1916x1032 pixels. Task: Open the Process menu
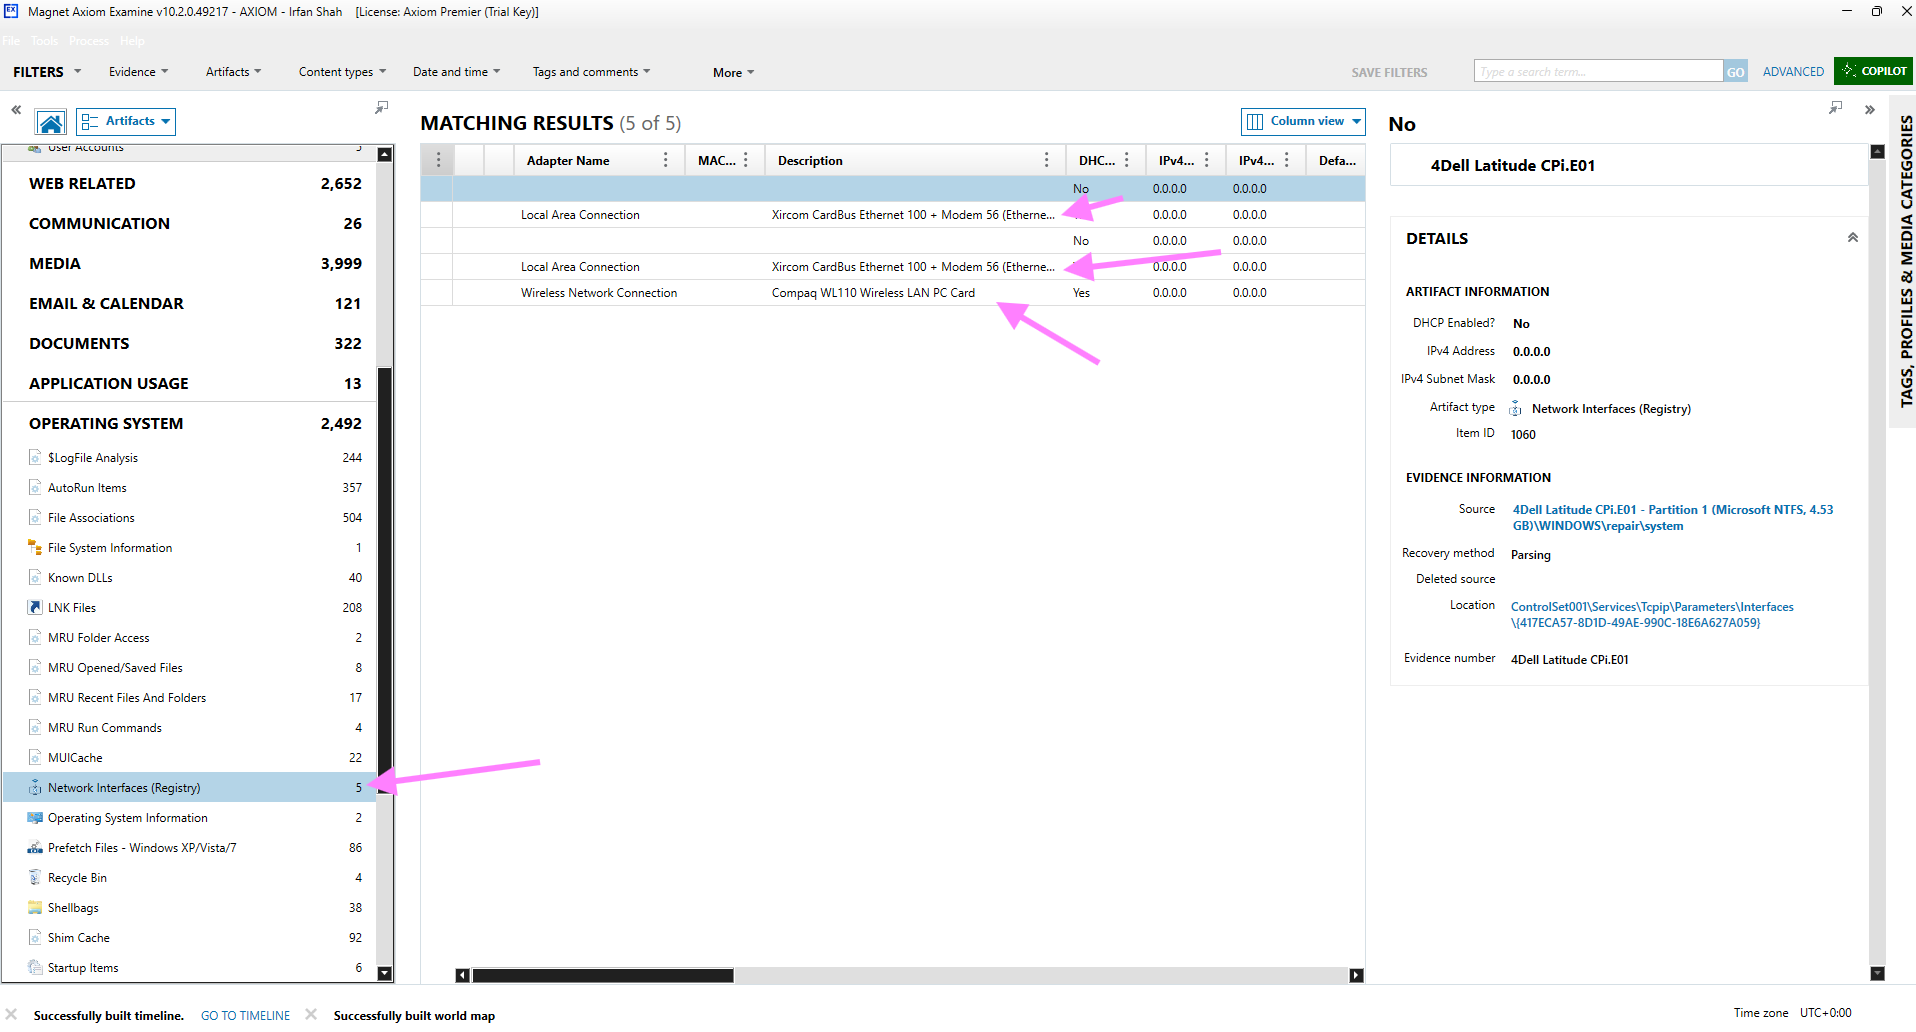[x=89, y=41]
